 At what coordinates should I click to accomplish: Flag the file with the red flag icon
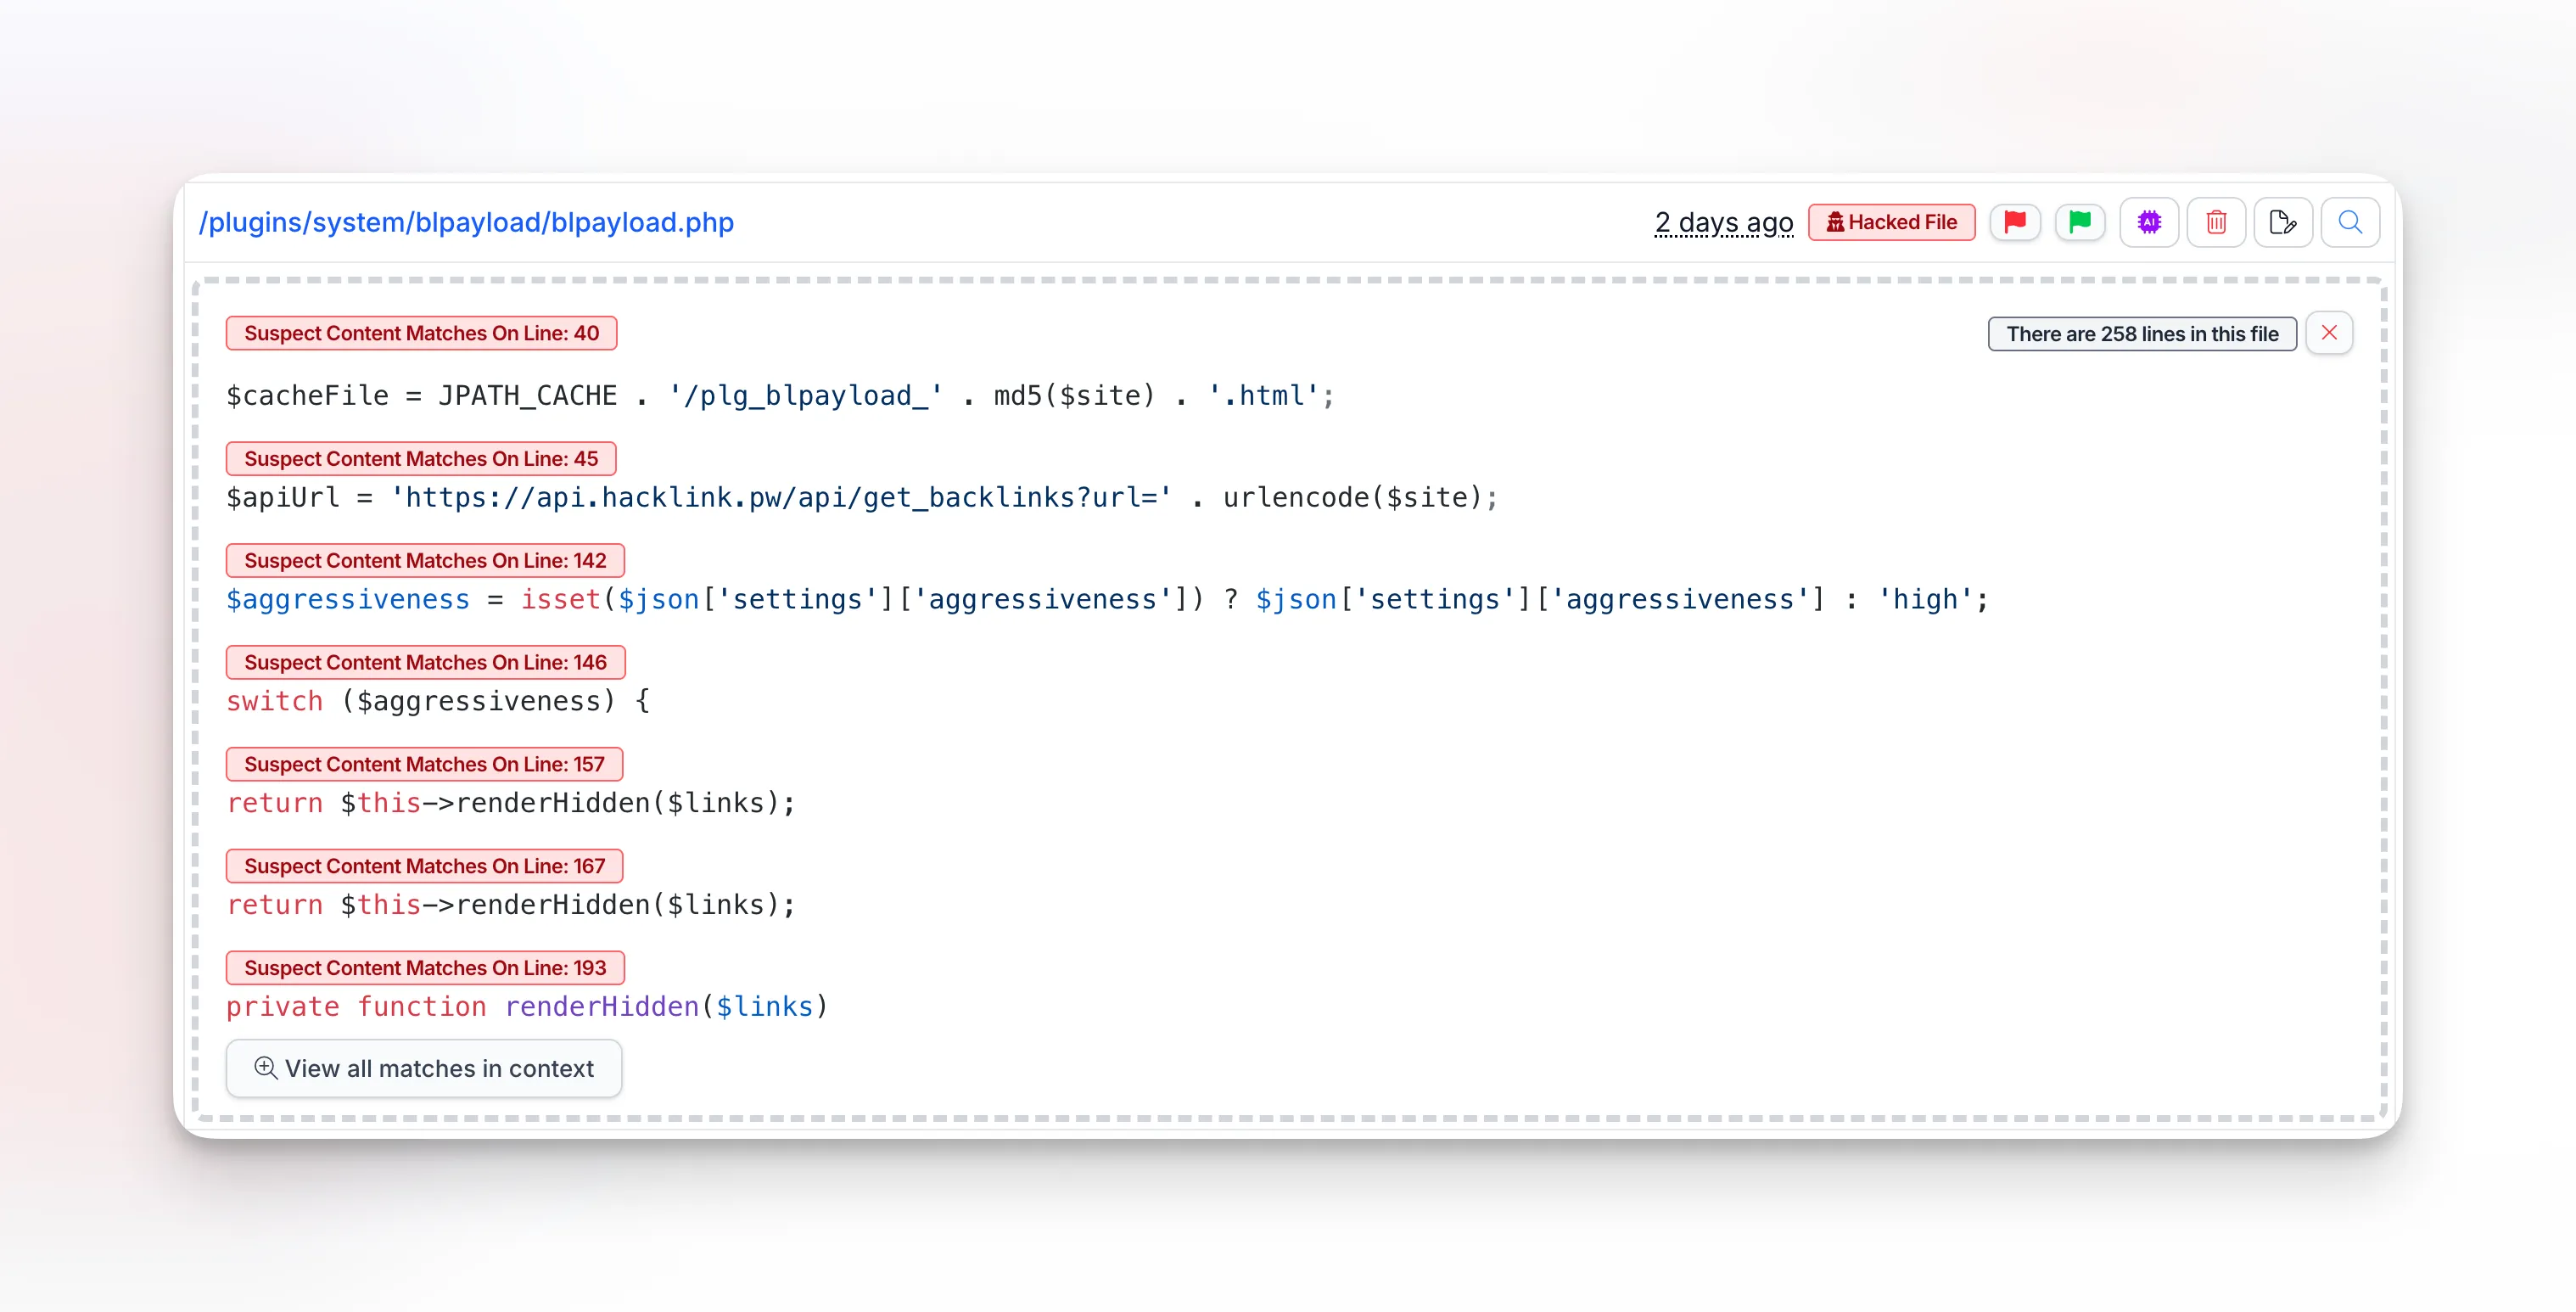click(x=2015, y=222)
